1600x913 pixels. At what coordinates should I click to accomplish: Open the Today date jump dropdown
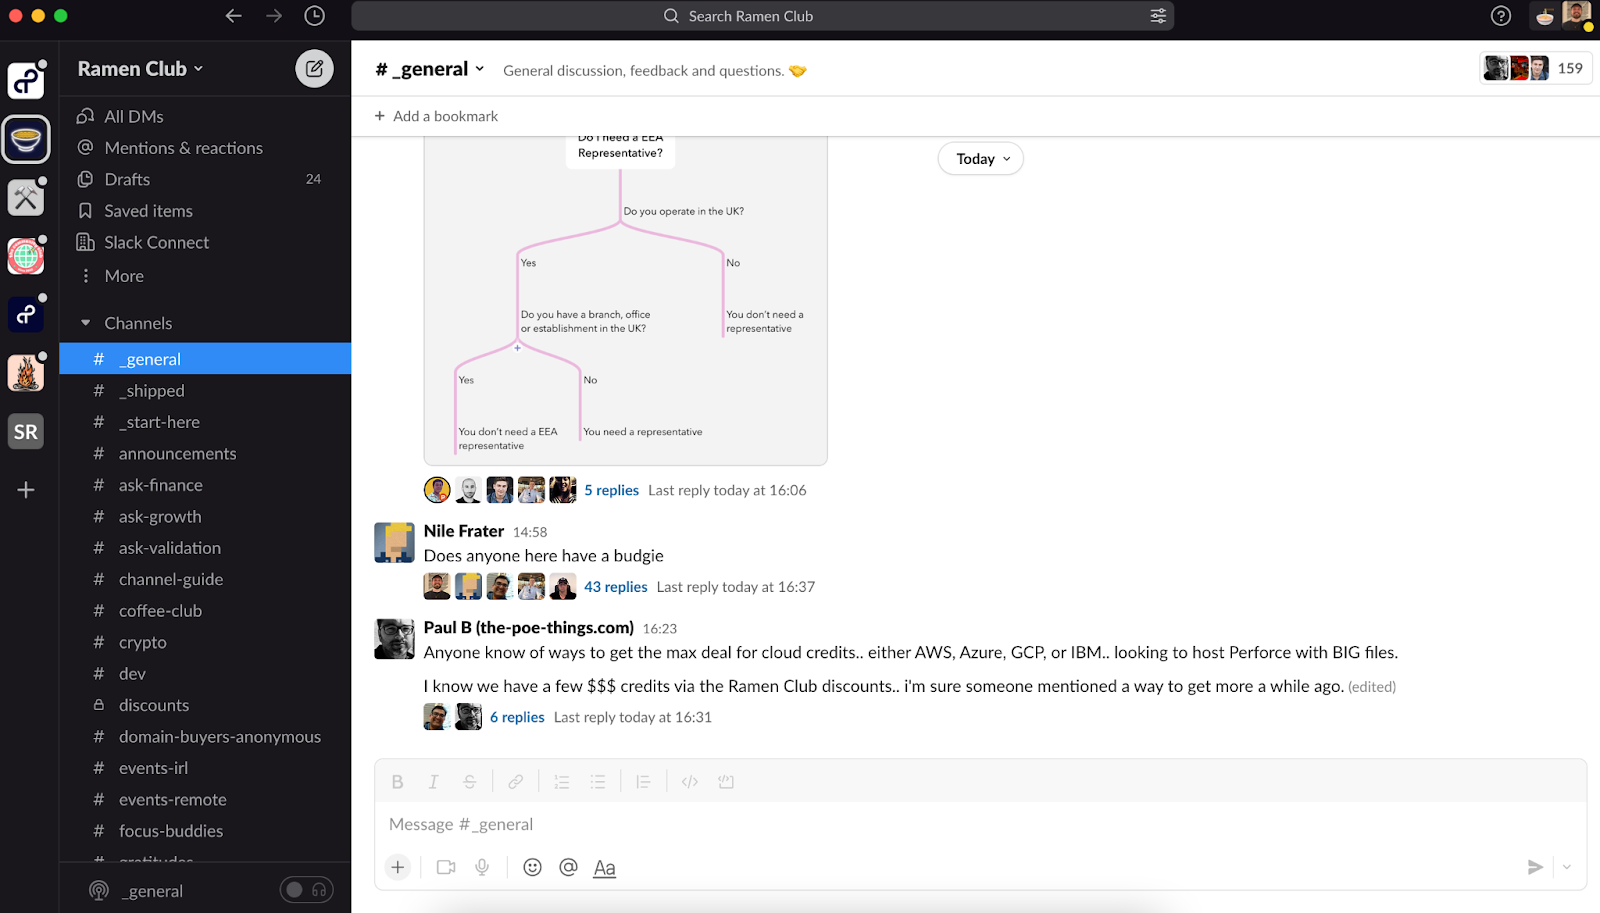click(980, 159)
